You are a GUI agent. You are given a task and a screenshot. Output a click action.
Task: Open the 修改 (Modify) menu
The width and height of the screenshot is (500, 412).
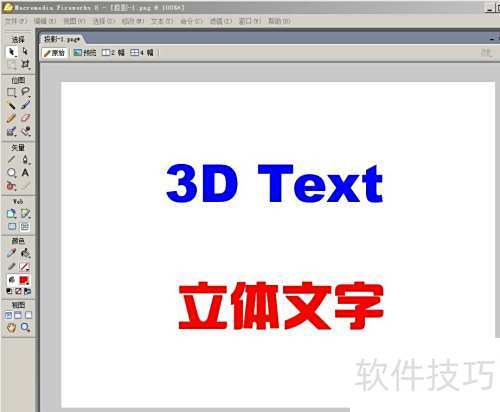tap(133, 21)
